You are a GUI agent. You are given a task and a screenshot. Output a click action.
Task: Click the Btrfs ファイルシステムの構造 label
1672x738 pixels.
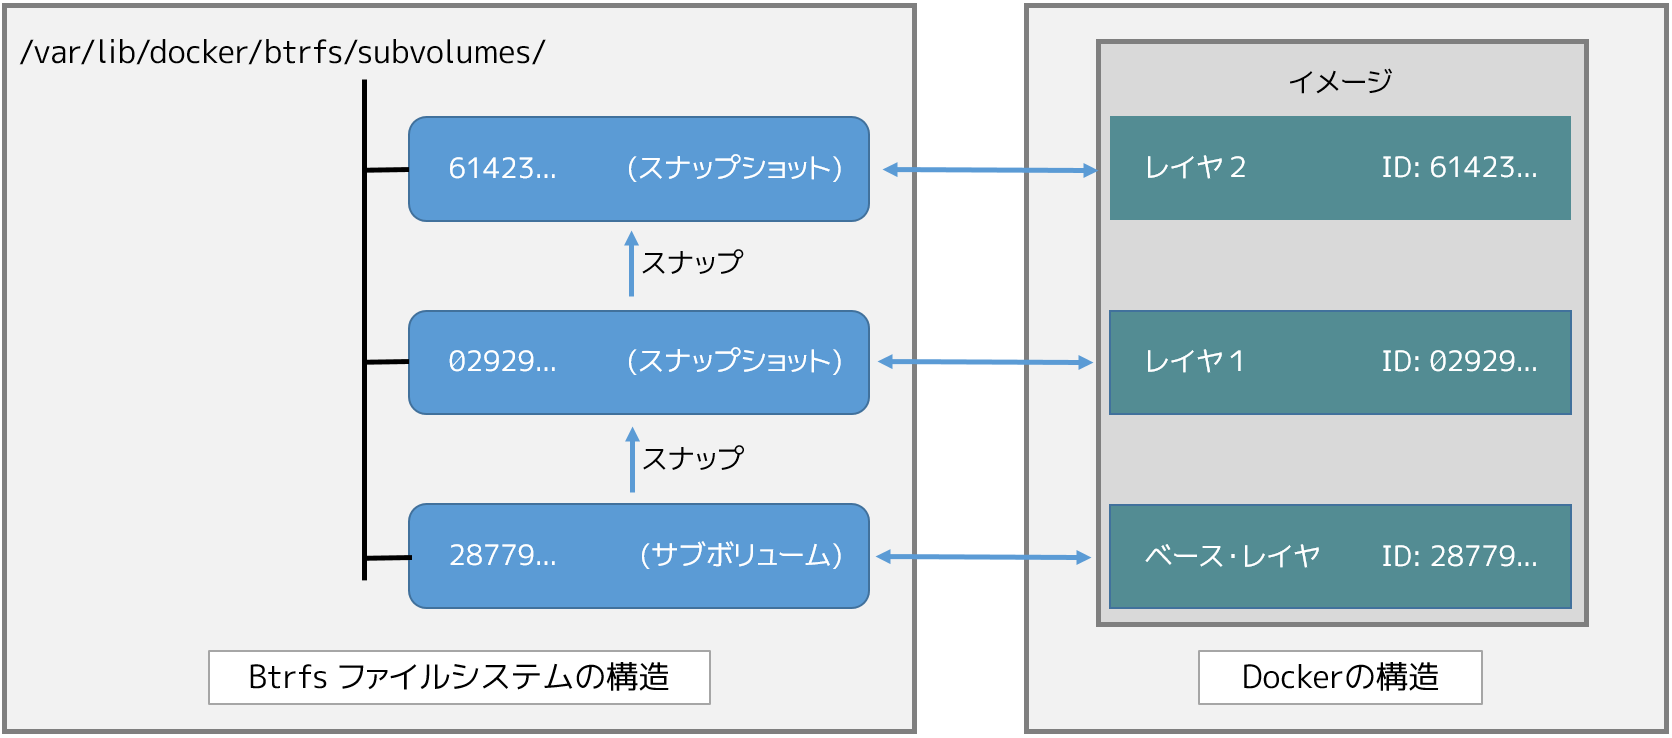459,677
